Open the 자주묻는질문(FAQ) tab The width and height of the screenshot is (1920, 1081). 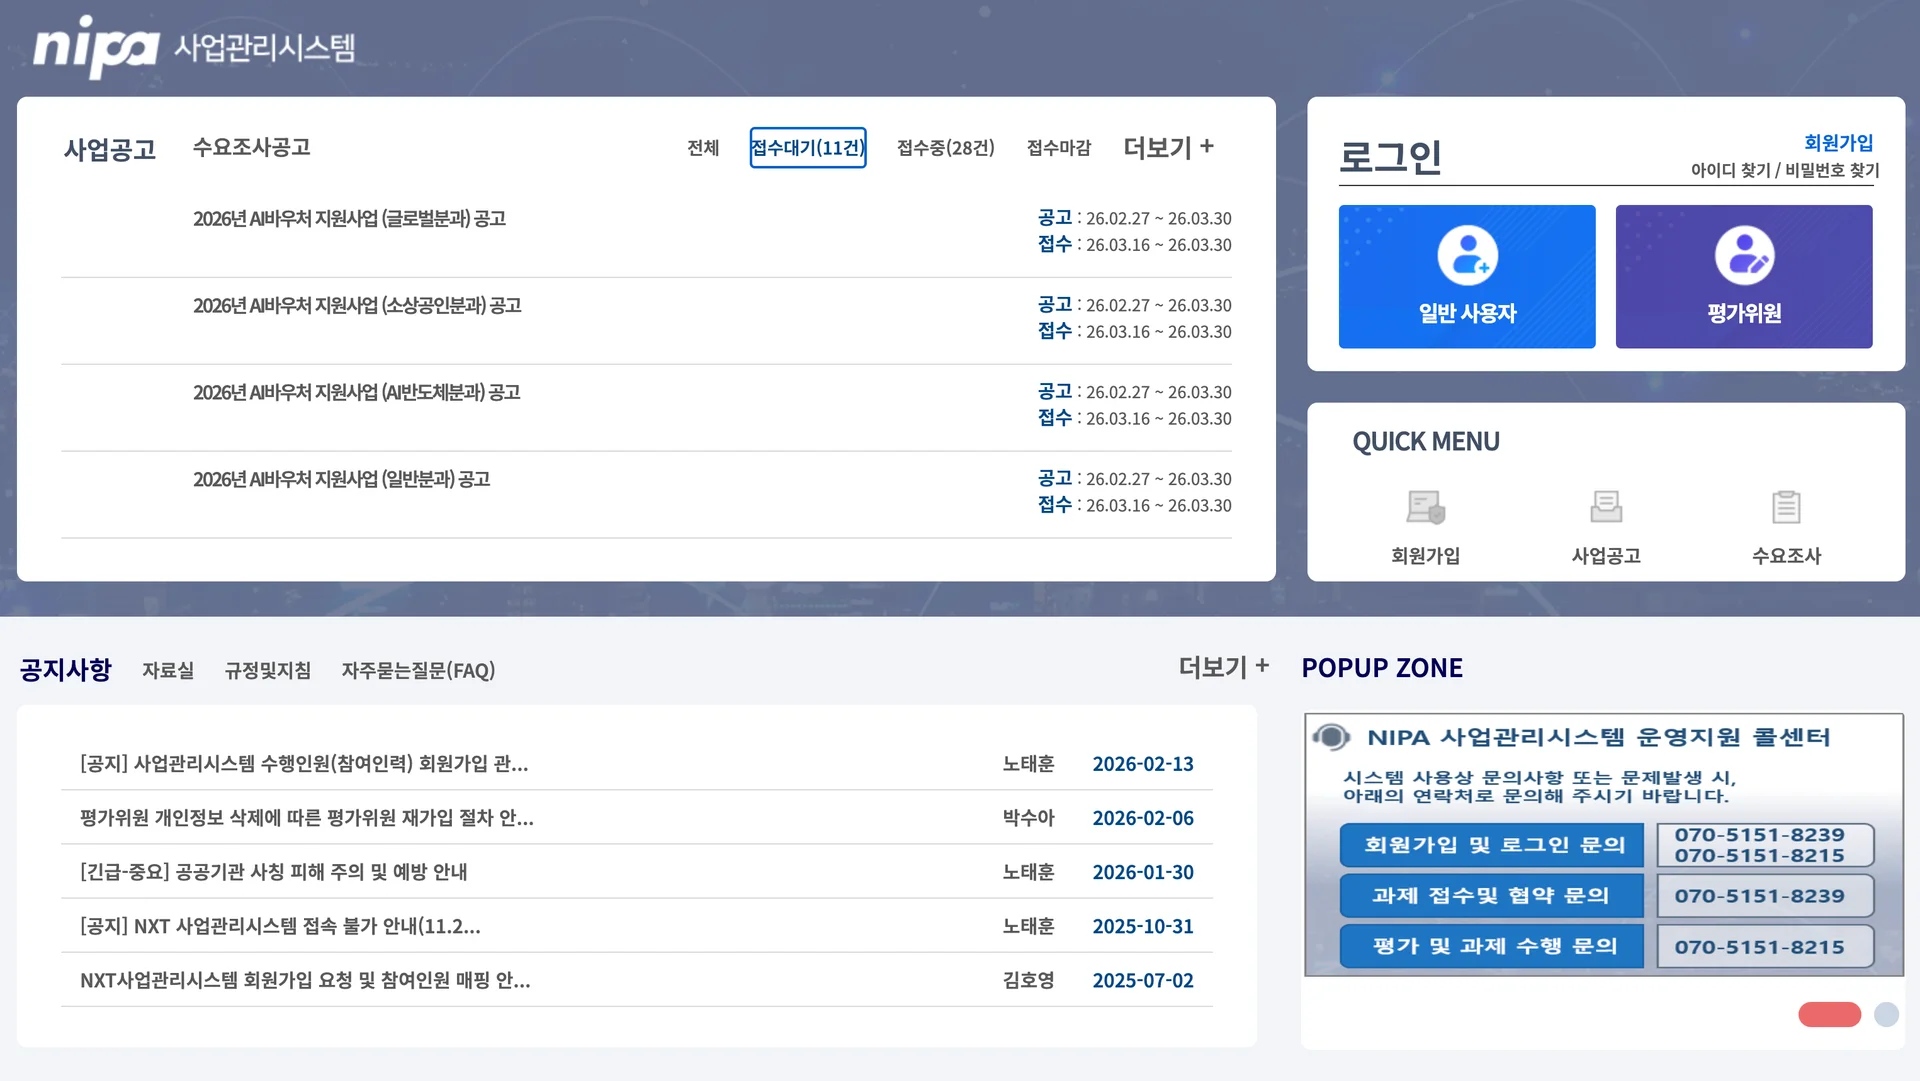point(418,670)
